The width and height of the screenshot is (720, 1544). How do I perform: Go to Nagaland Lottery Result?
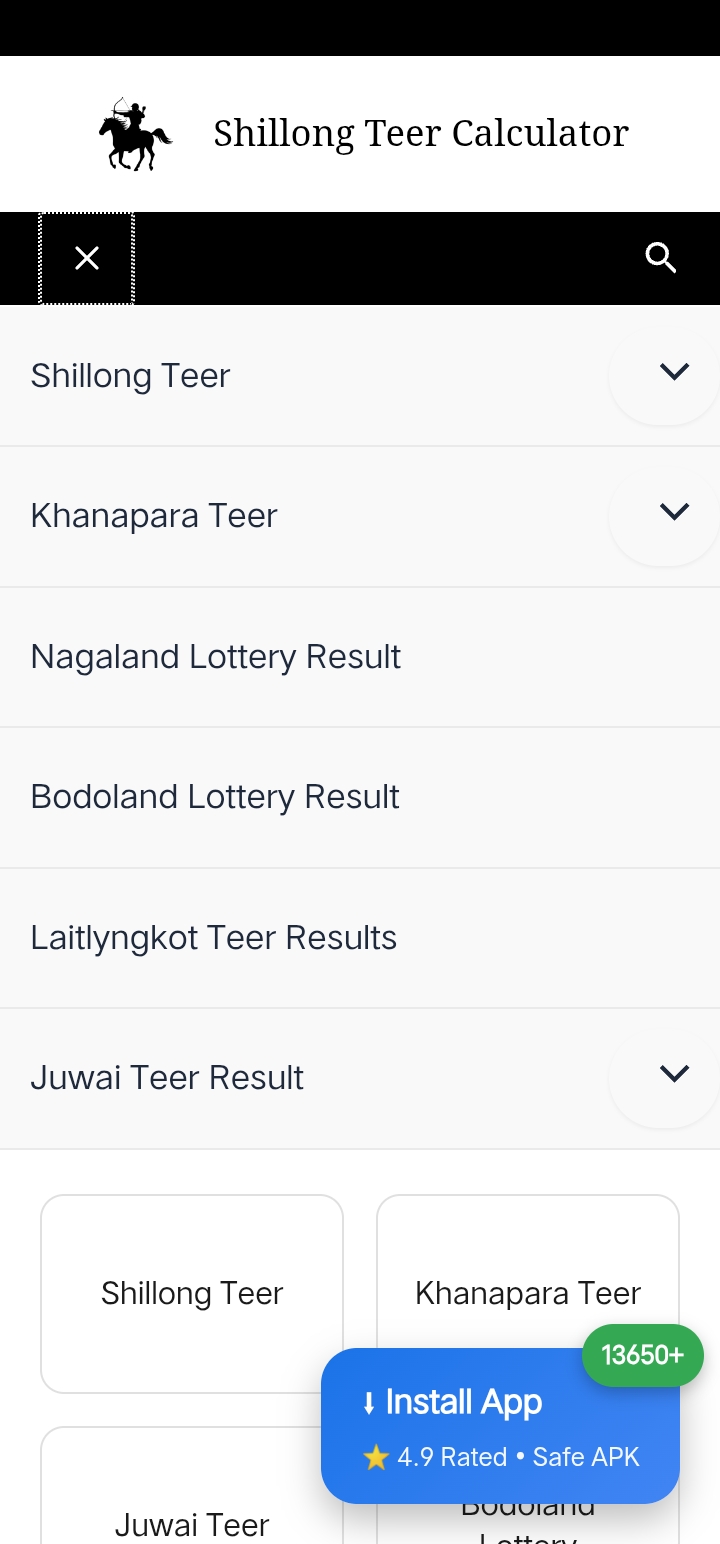[216, 657]
